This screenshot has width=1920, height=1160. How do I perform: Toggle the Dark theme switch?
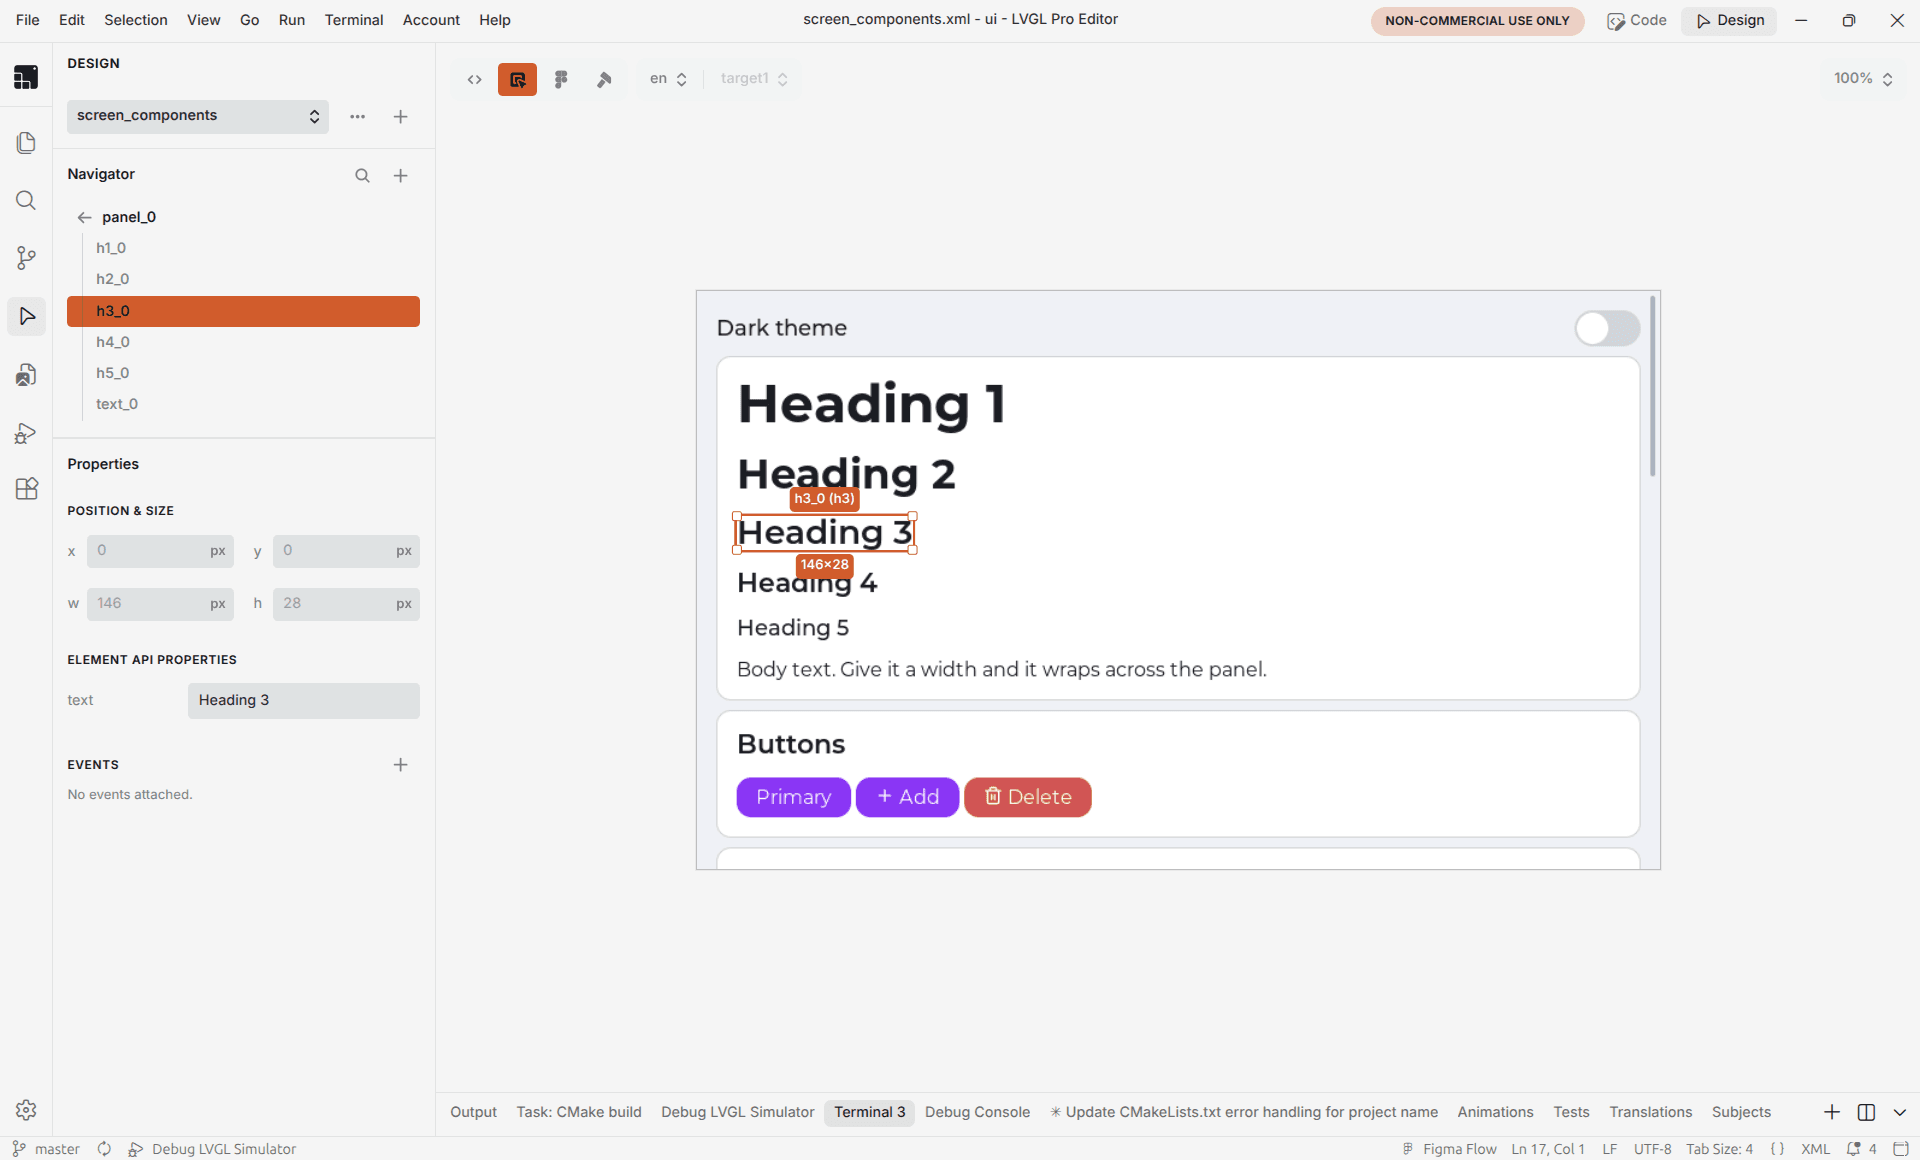click(x=1607, y=328)
